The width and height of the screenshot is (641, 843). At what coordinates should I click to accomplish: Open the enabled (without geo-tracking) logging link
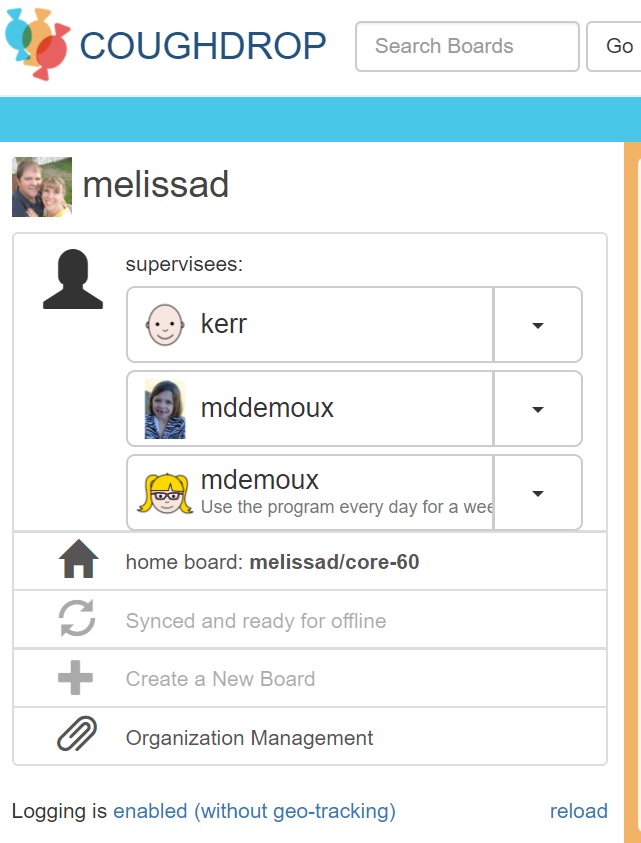coord(254,811)
